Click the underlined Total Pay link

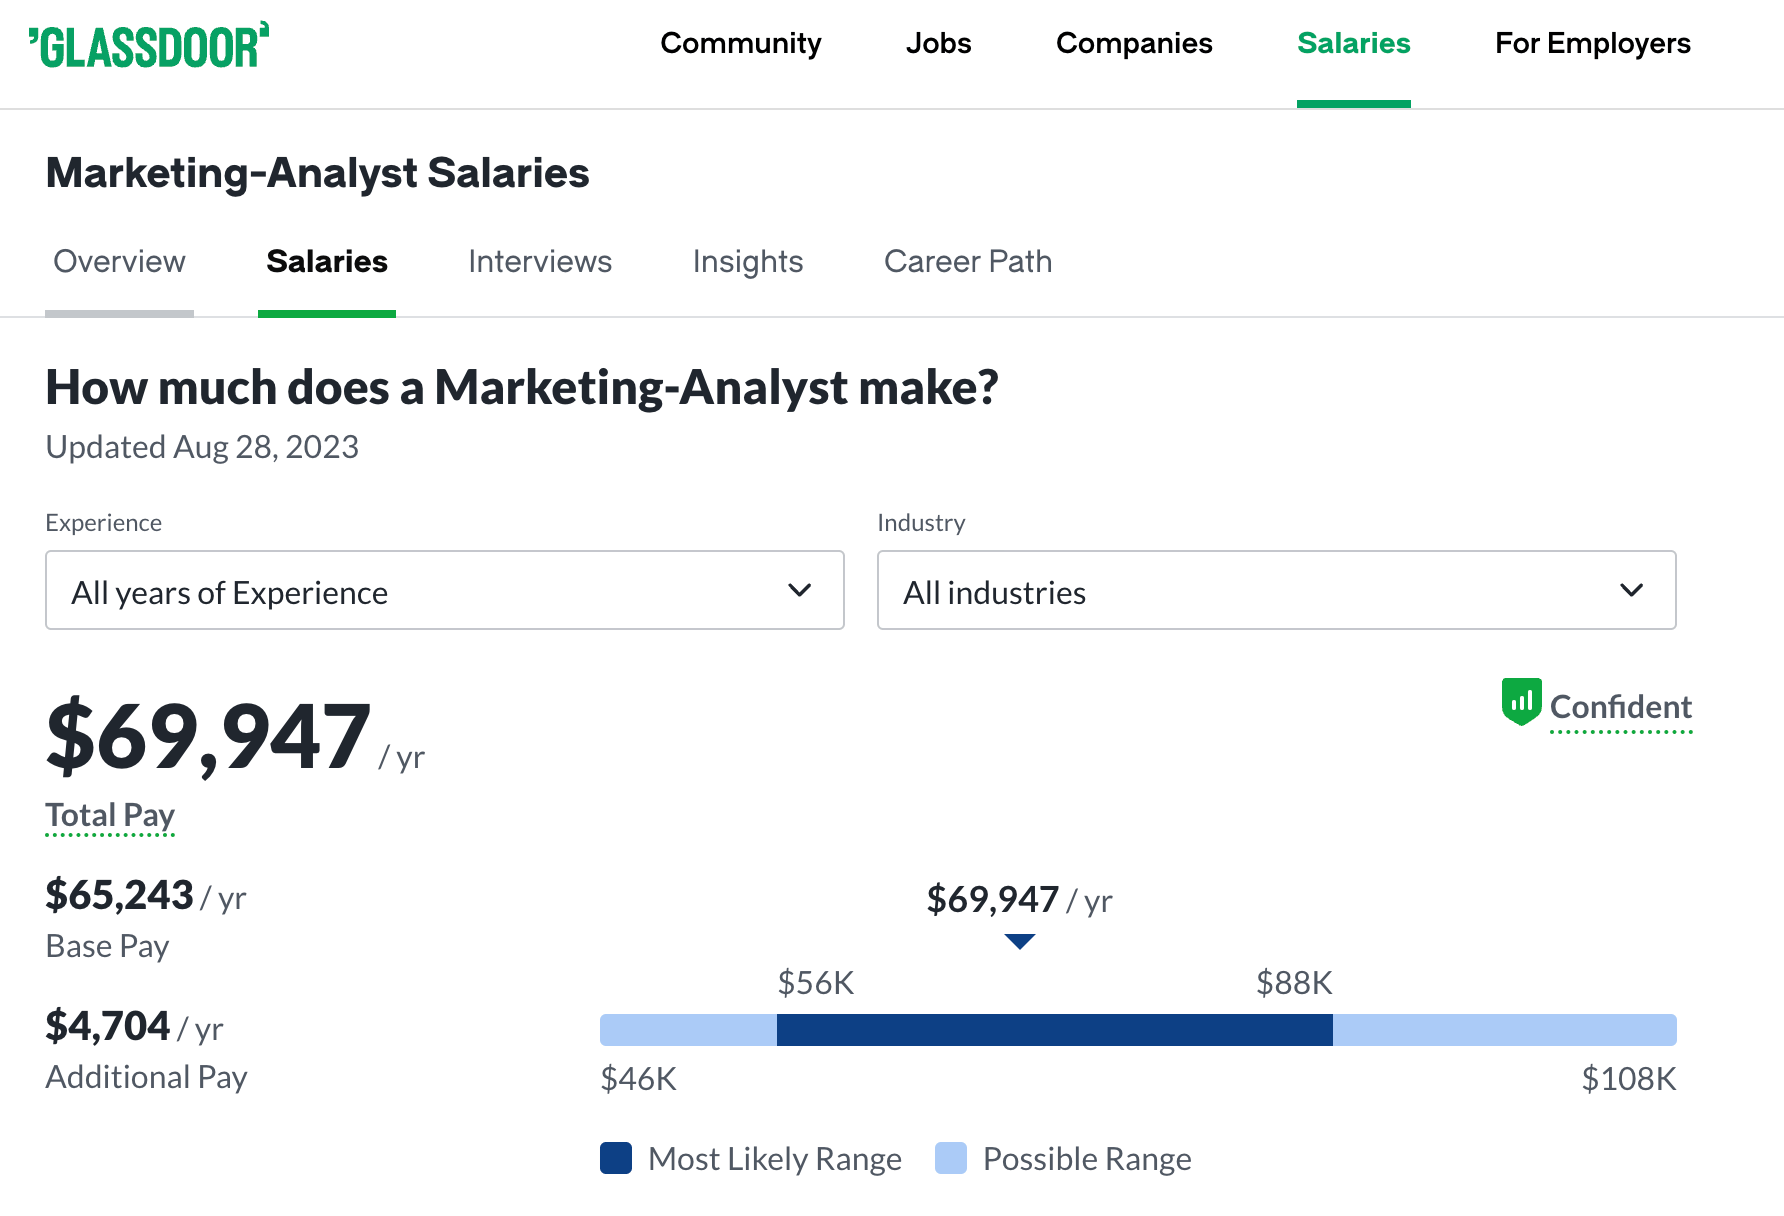109,815
